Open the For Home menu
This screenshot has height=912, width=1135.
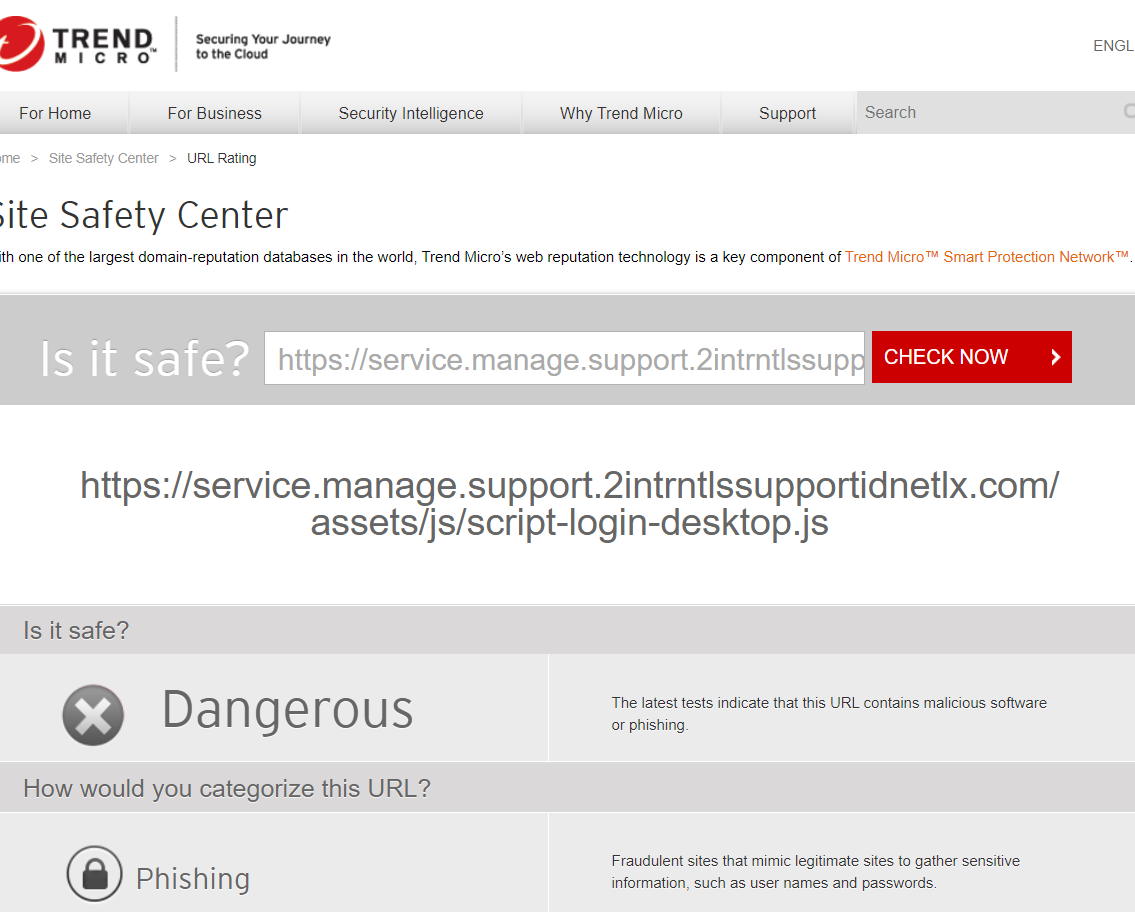click(x=55, y=114)
